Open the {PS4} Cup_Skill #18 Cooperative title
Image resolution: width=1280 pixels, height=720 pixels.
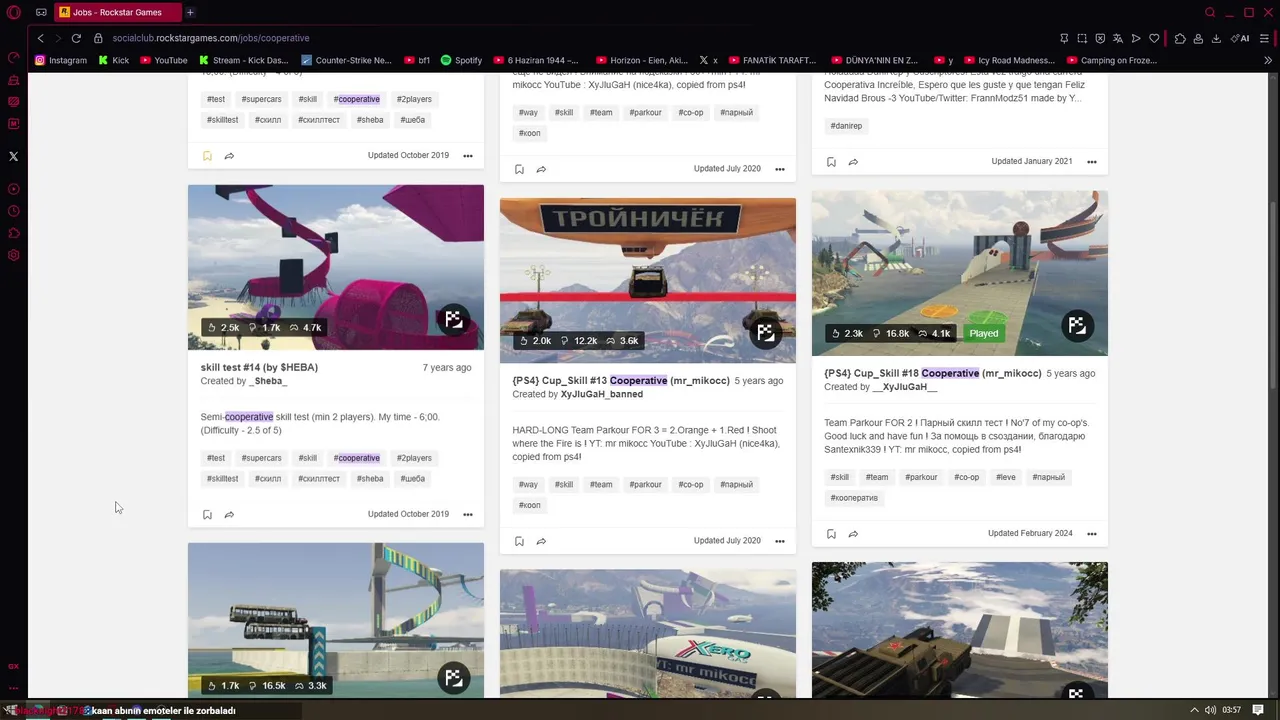(x=933, y=373)
